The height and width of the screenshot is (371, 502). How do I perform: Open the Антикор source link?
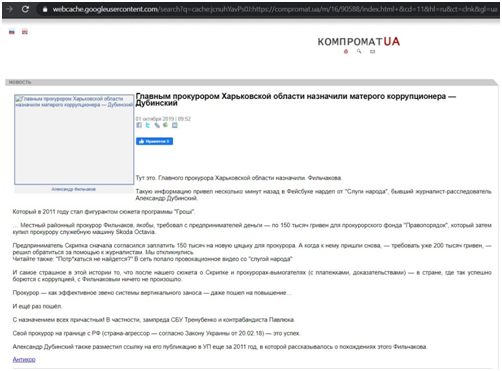24,359
